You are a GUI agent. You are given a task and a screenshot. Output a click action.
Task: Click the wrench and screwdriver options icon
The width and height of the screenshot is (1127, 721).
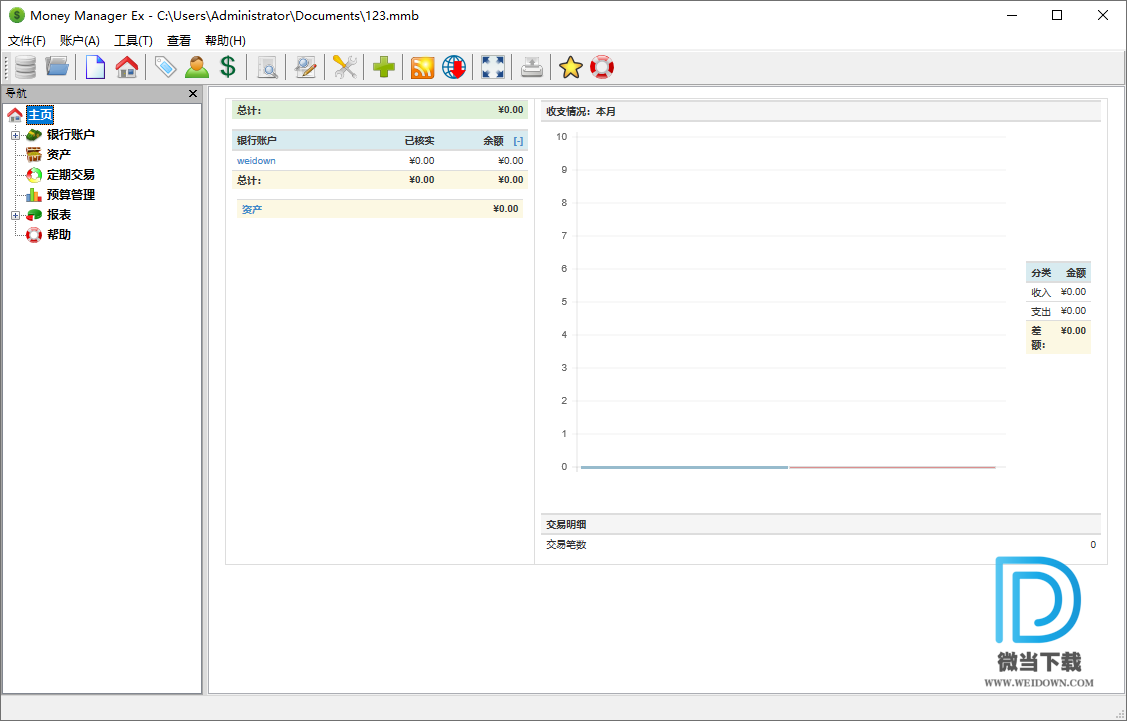(345, 67)
